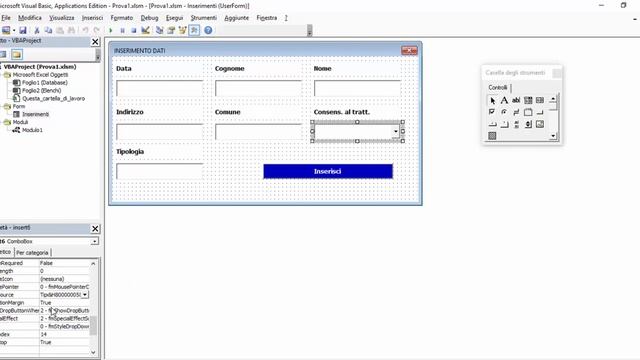This screenshot has height=360, width=640.
Task: Toggle Design Mode ruler icon
Action: coord(145,30)
